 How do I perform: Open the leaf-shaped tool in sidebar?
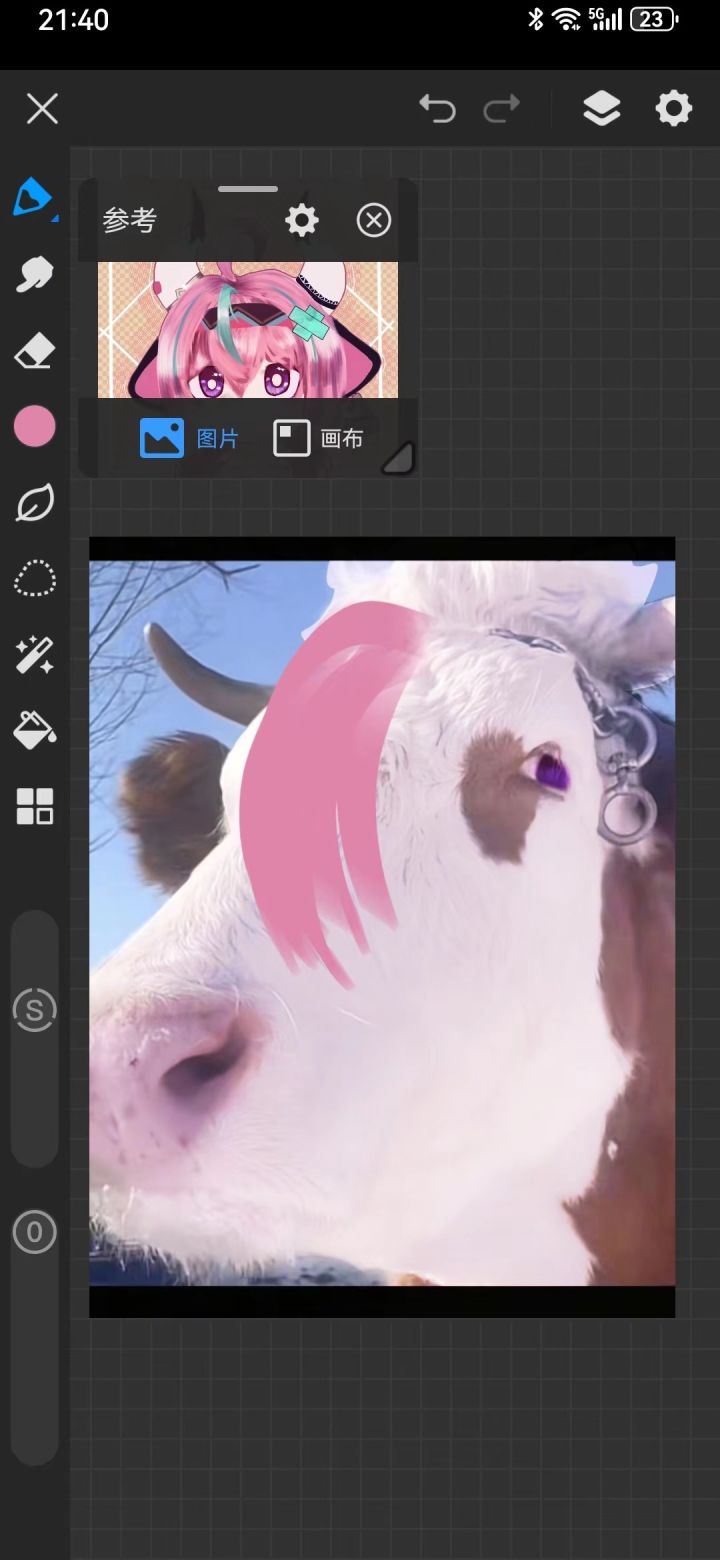coord(34,503)
